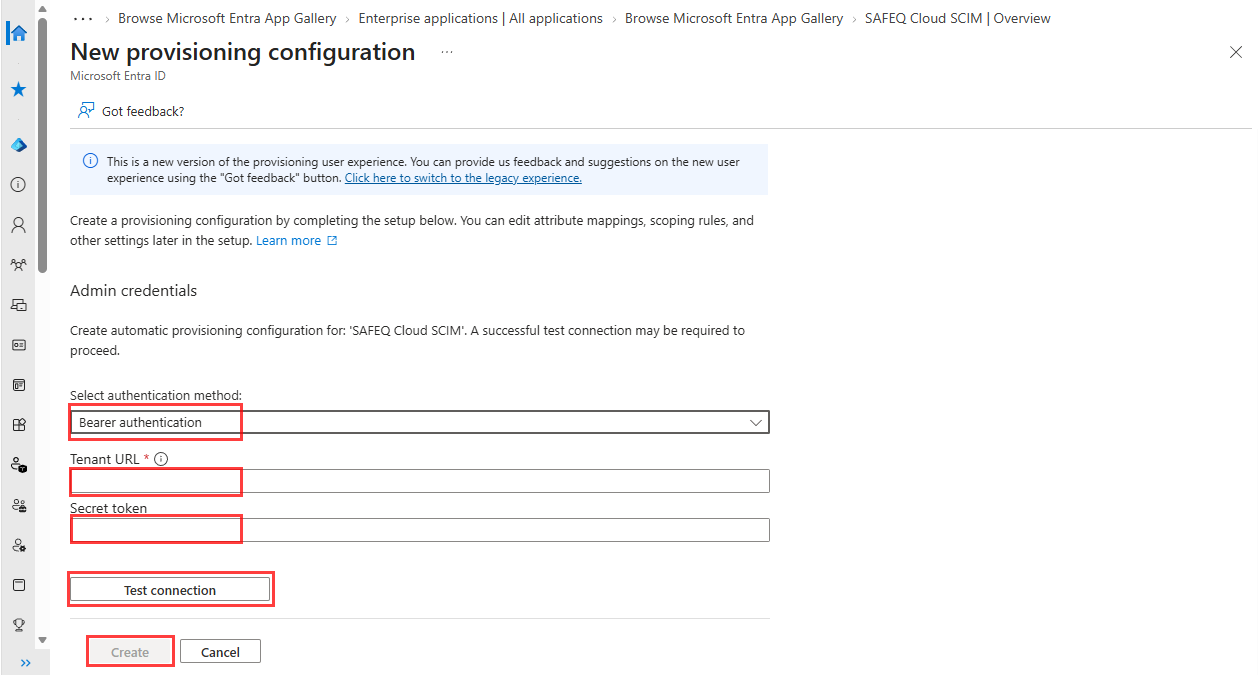Click the info icon in the blue banner

90,161
